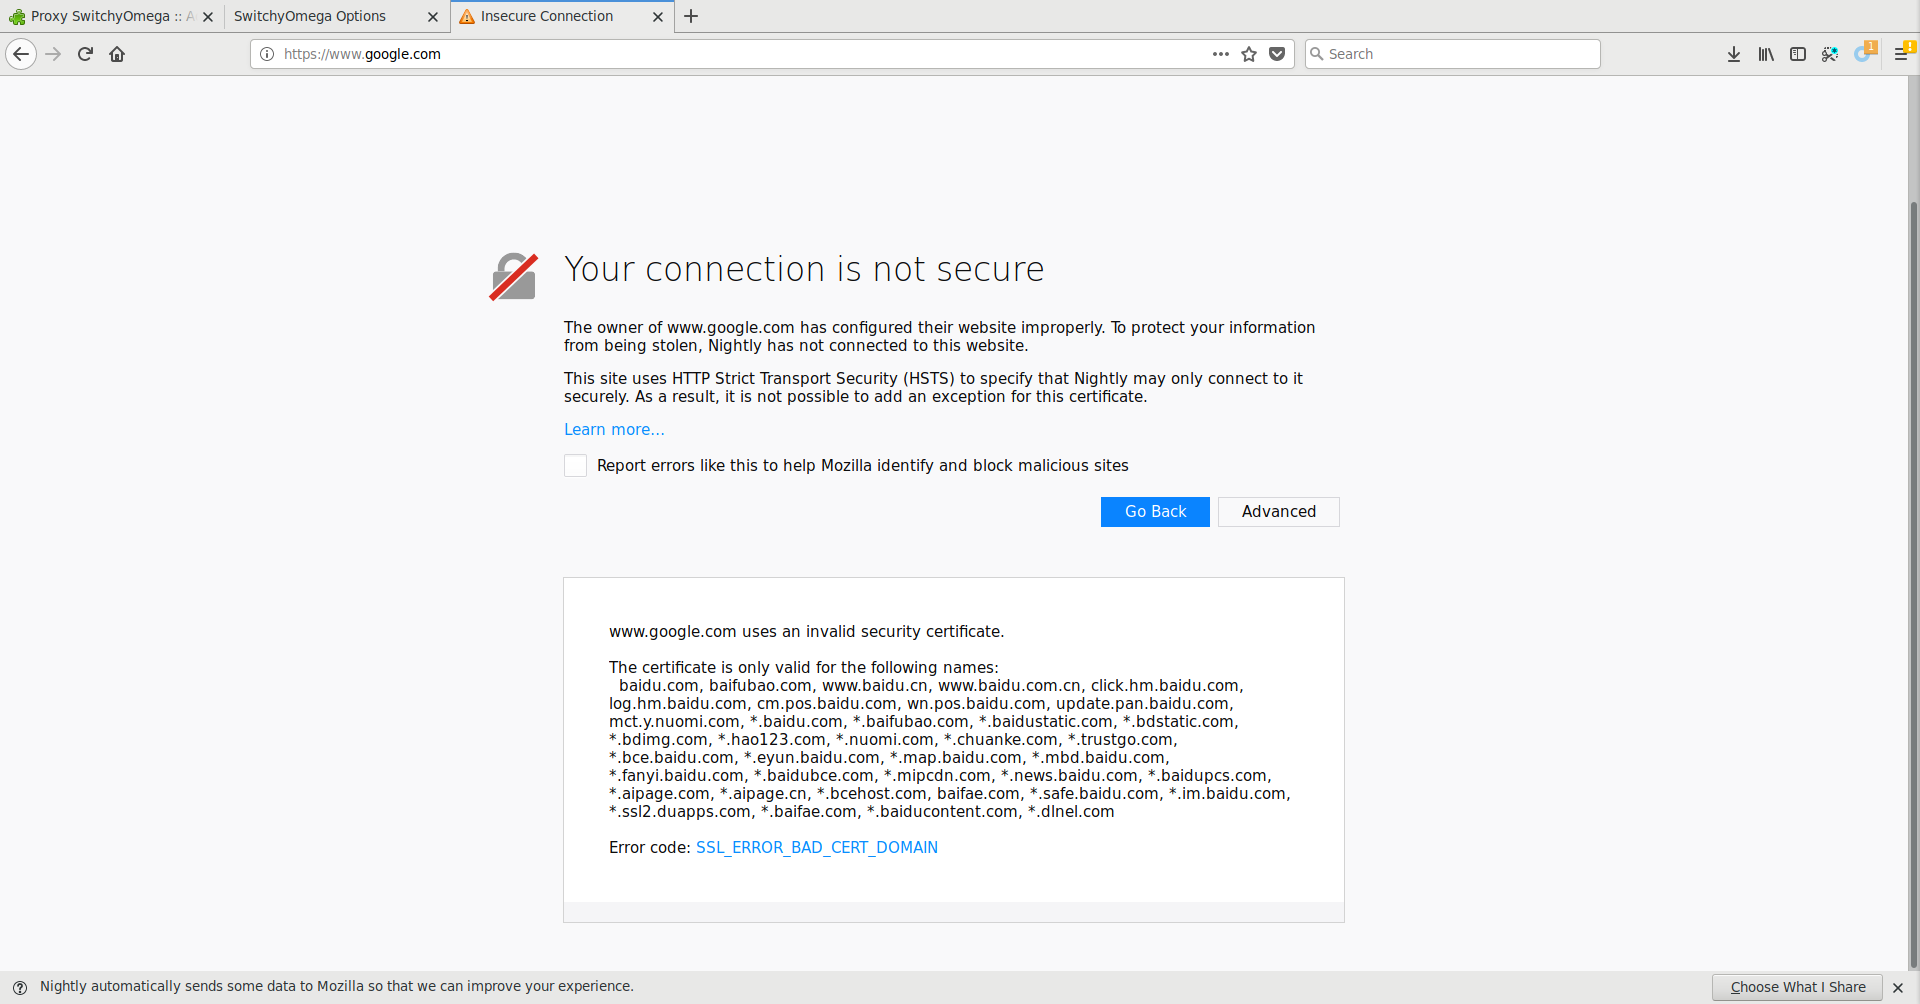Enable reporting errors to Mozilla
The width and height of the screenshot is (1920, 1004).
(x=575, y=465)
